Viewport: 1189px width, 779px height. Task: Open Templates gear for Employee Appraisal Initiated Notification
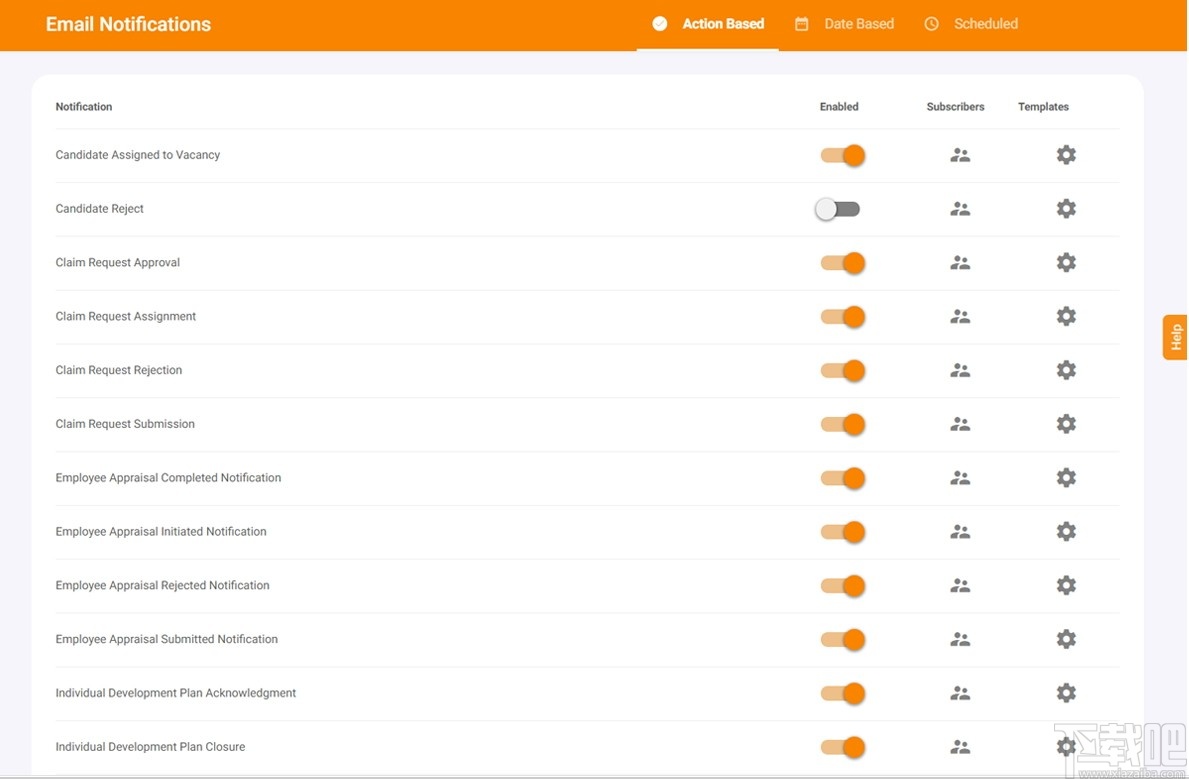pyautogui.click(x=1065, y=532)
